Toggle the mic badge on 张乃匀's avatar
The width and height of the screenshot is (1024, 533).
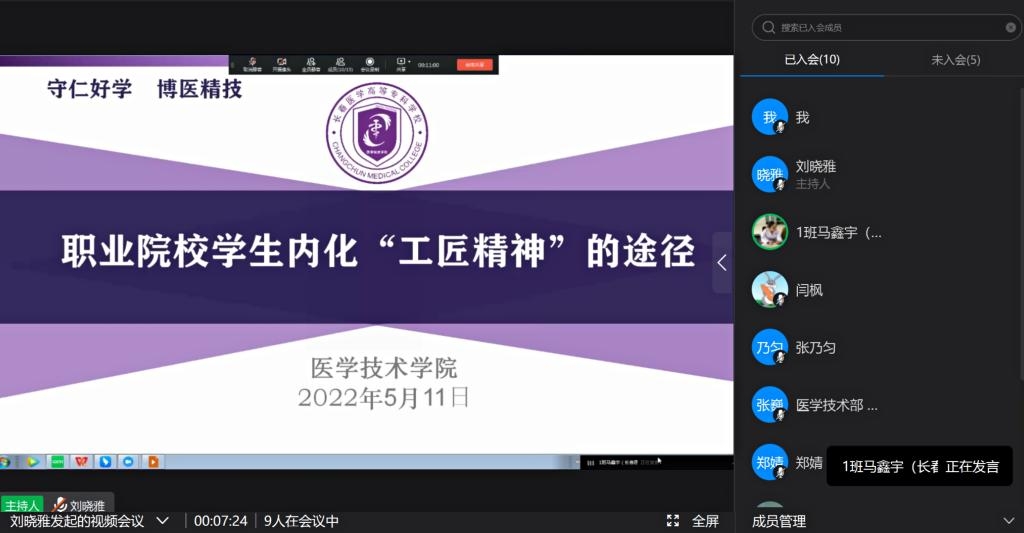pos(780,357)
